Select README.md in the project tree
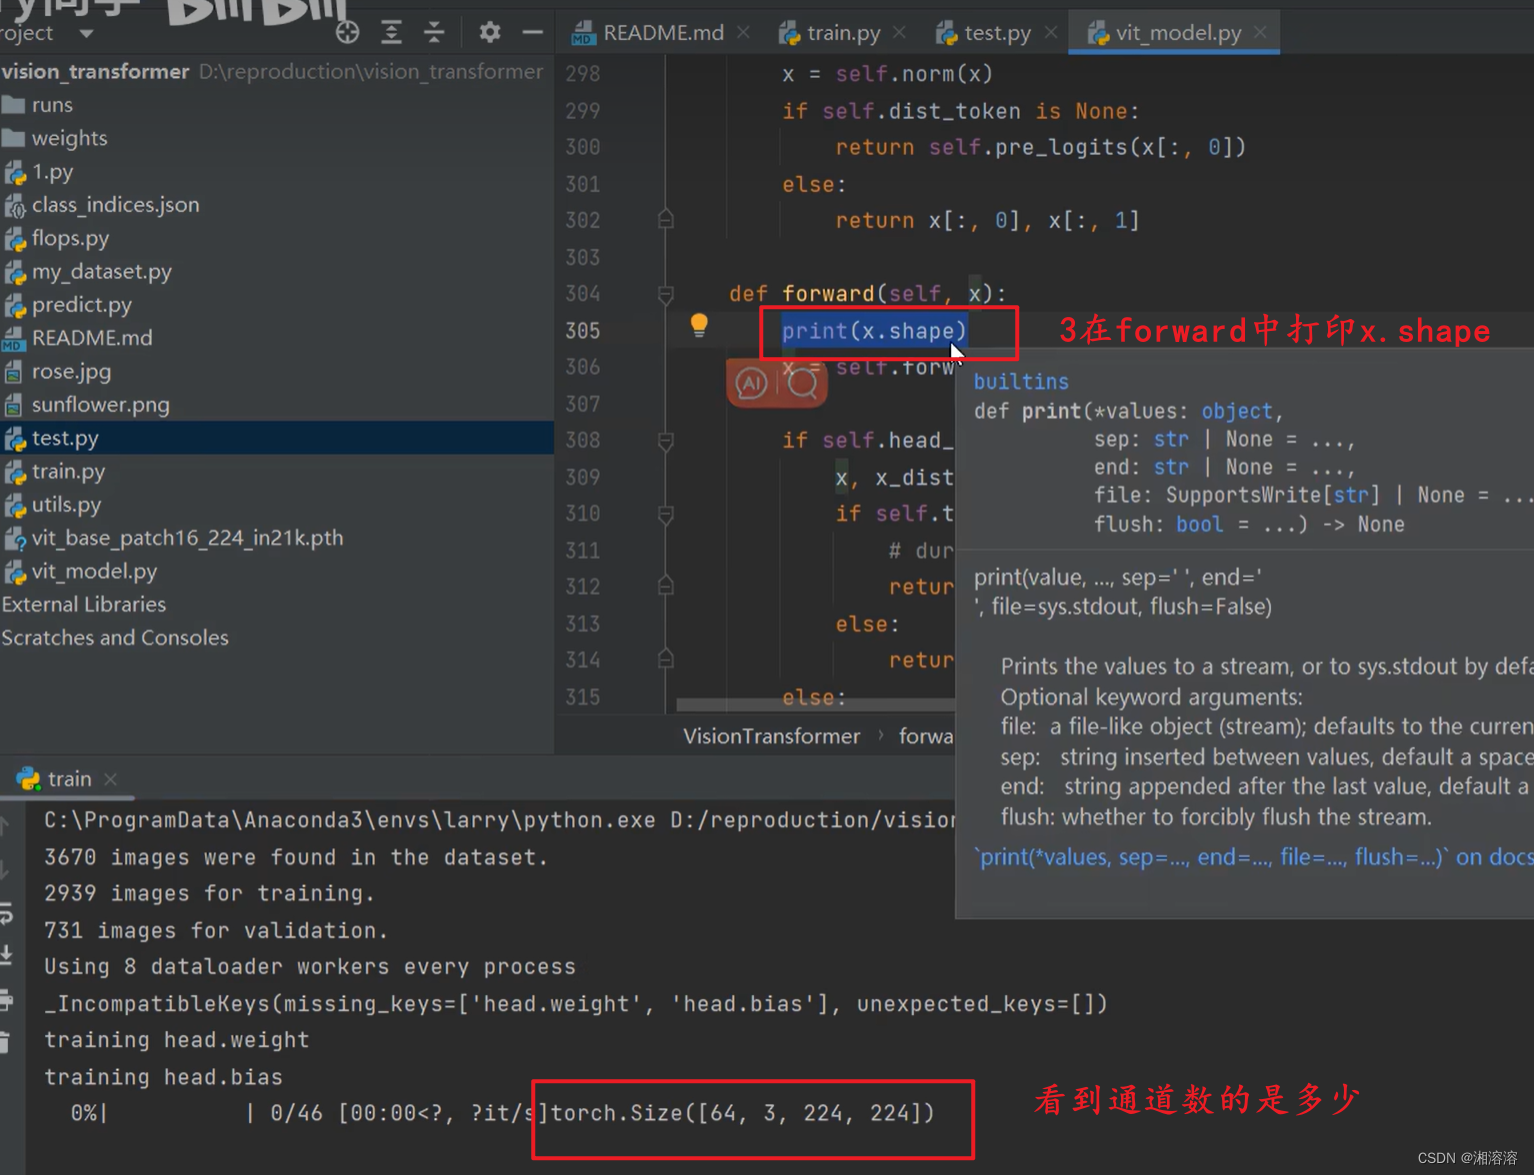1534x1175 pixels. (x=92, y=338)
